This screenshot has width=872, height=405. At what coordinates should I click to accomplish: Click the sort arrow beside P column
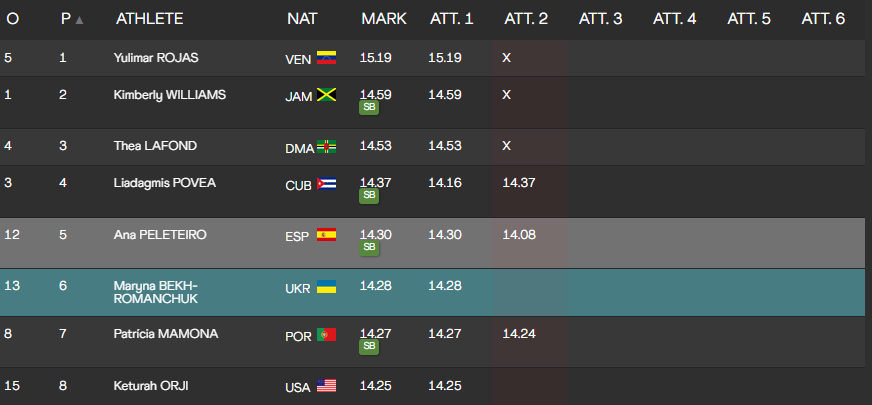(x=80, y=20)
